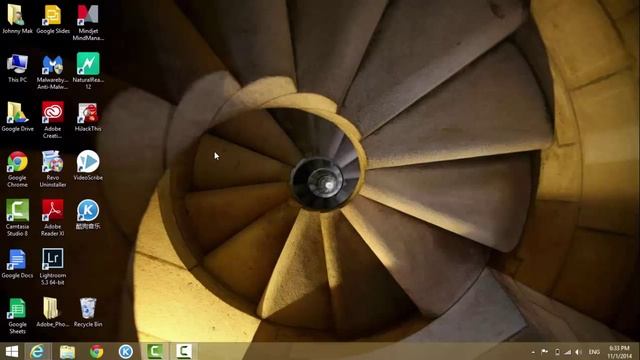This screenshot has width=640, height=360.
Task: Launch Chrome from the taskbar
Action: coord(97,351)
